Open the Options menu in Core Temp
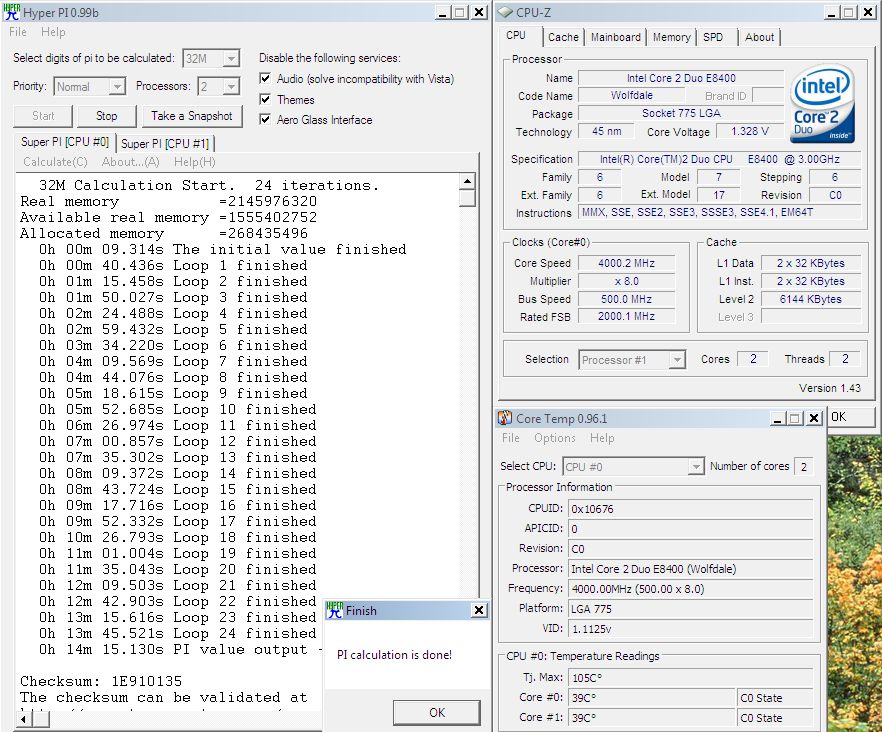The height and width of the screenshot is (732, 882). click(x=554, y=438)
